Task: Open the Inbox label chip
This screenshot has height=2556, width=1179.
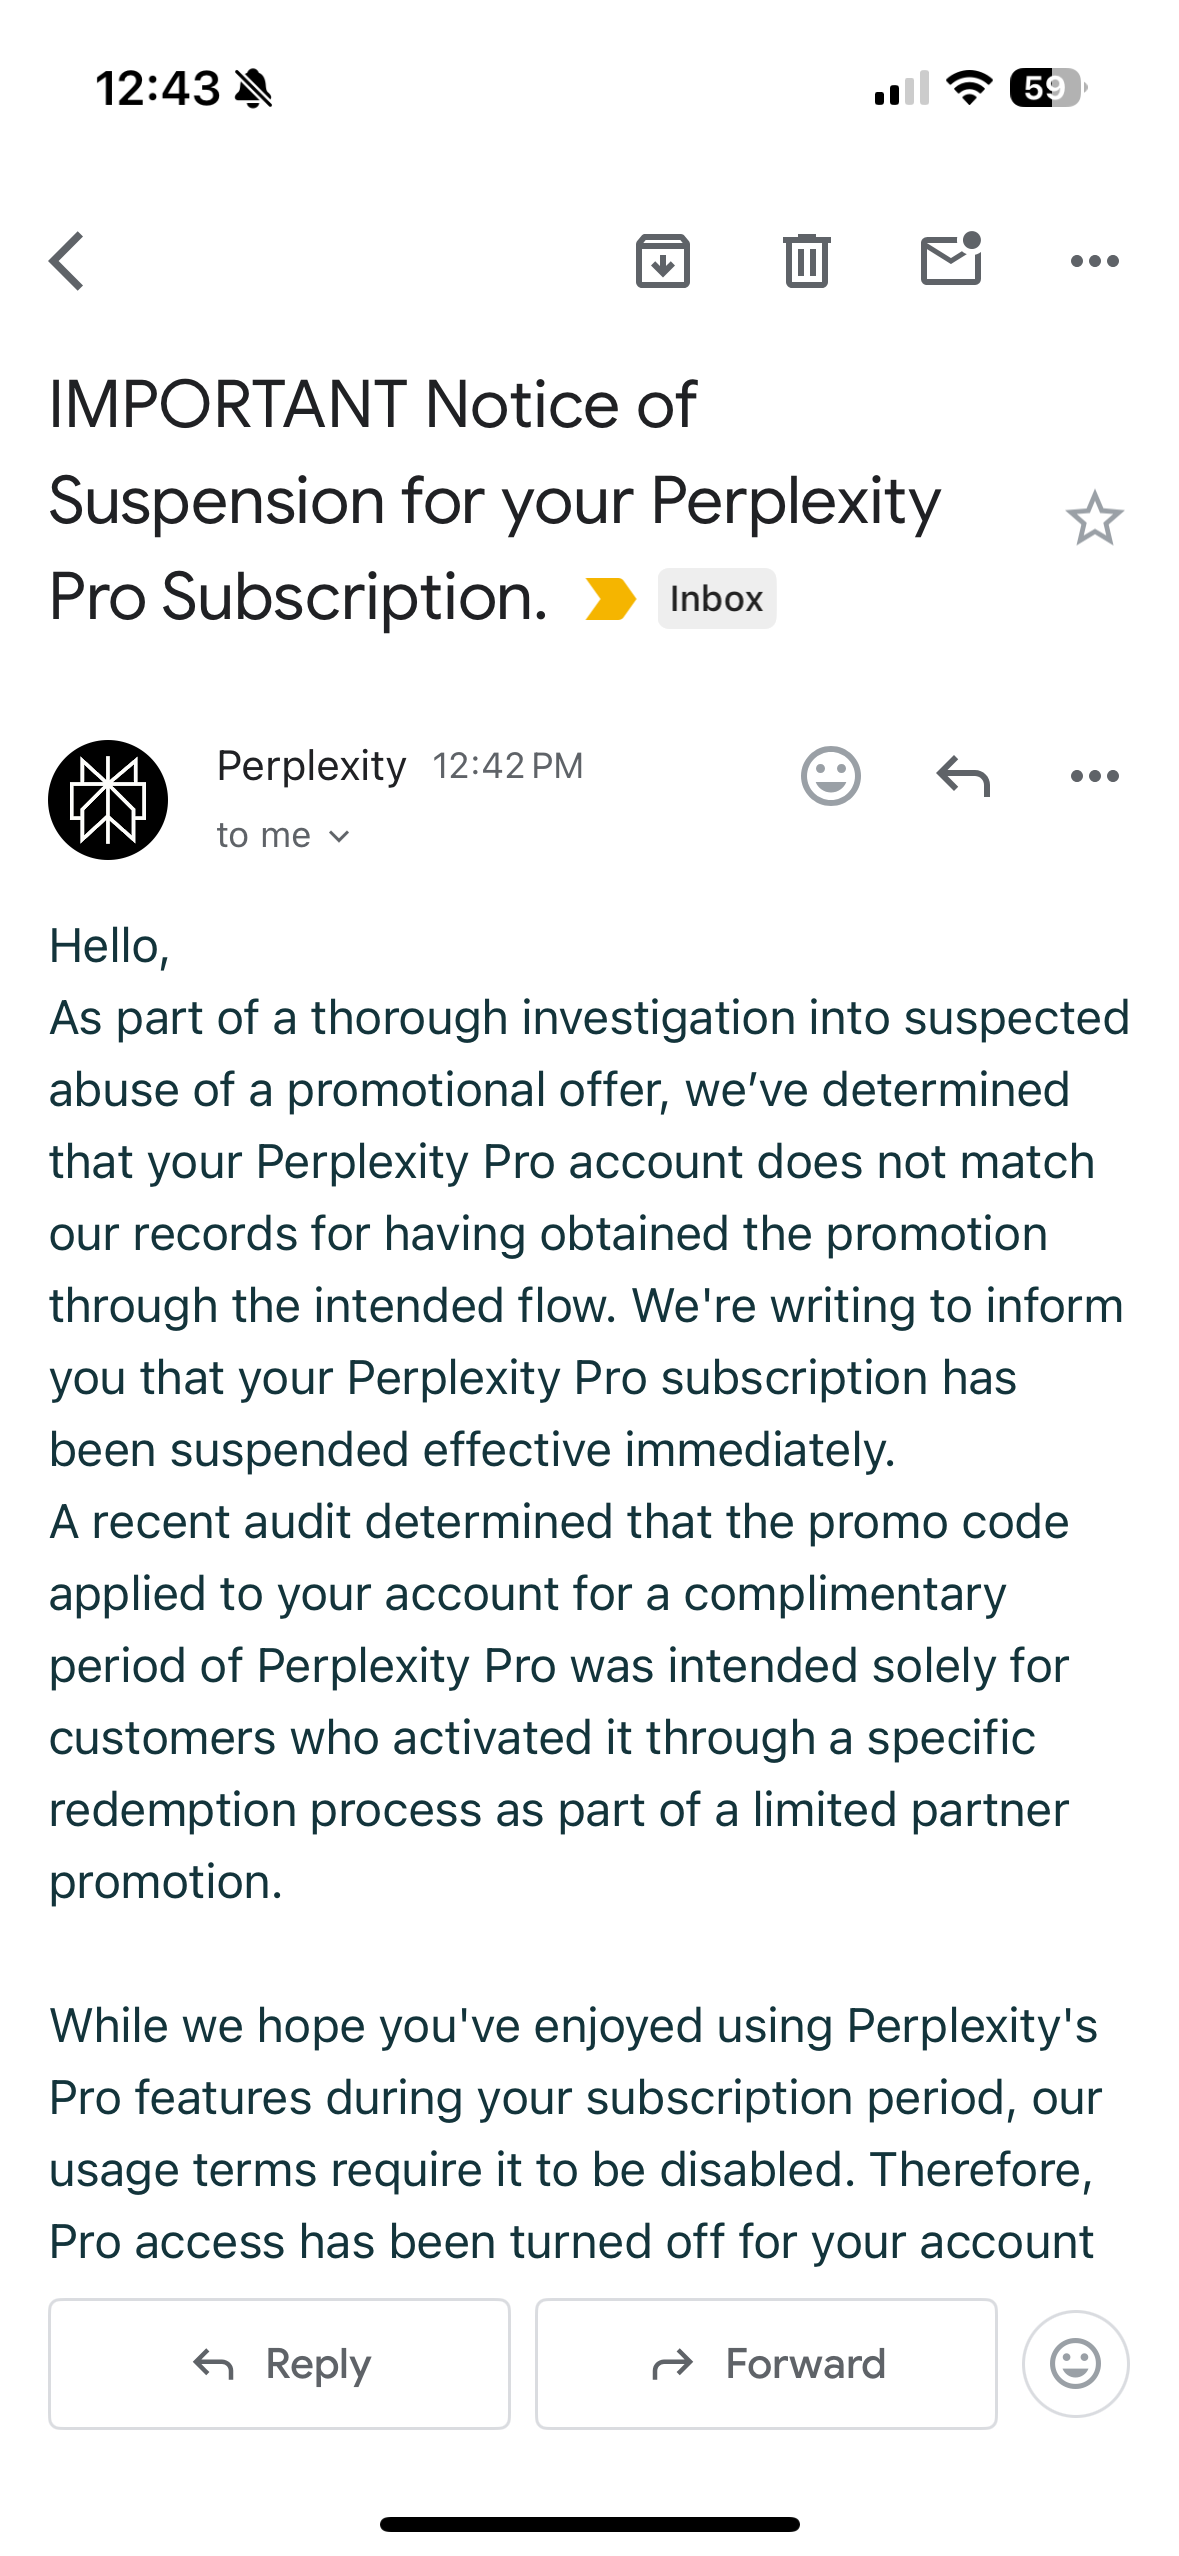Action: pyautogui.click(x=716, y=599)
